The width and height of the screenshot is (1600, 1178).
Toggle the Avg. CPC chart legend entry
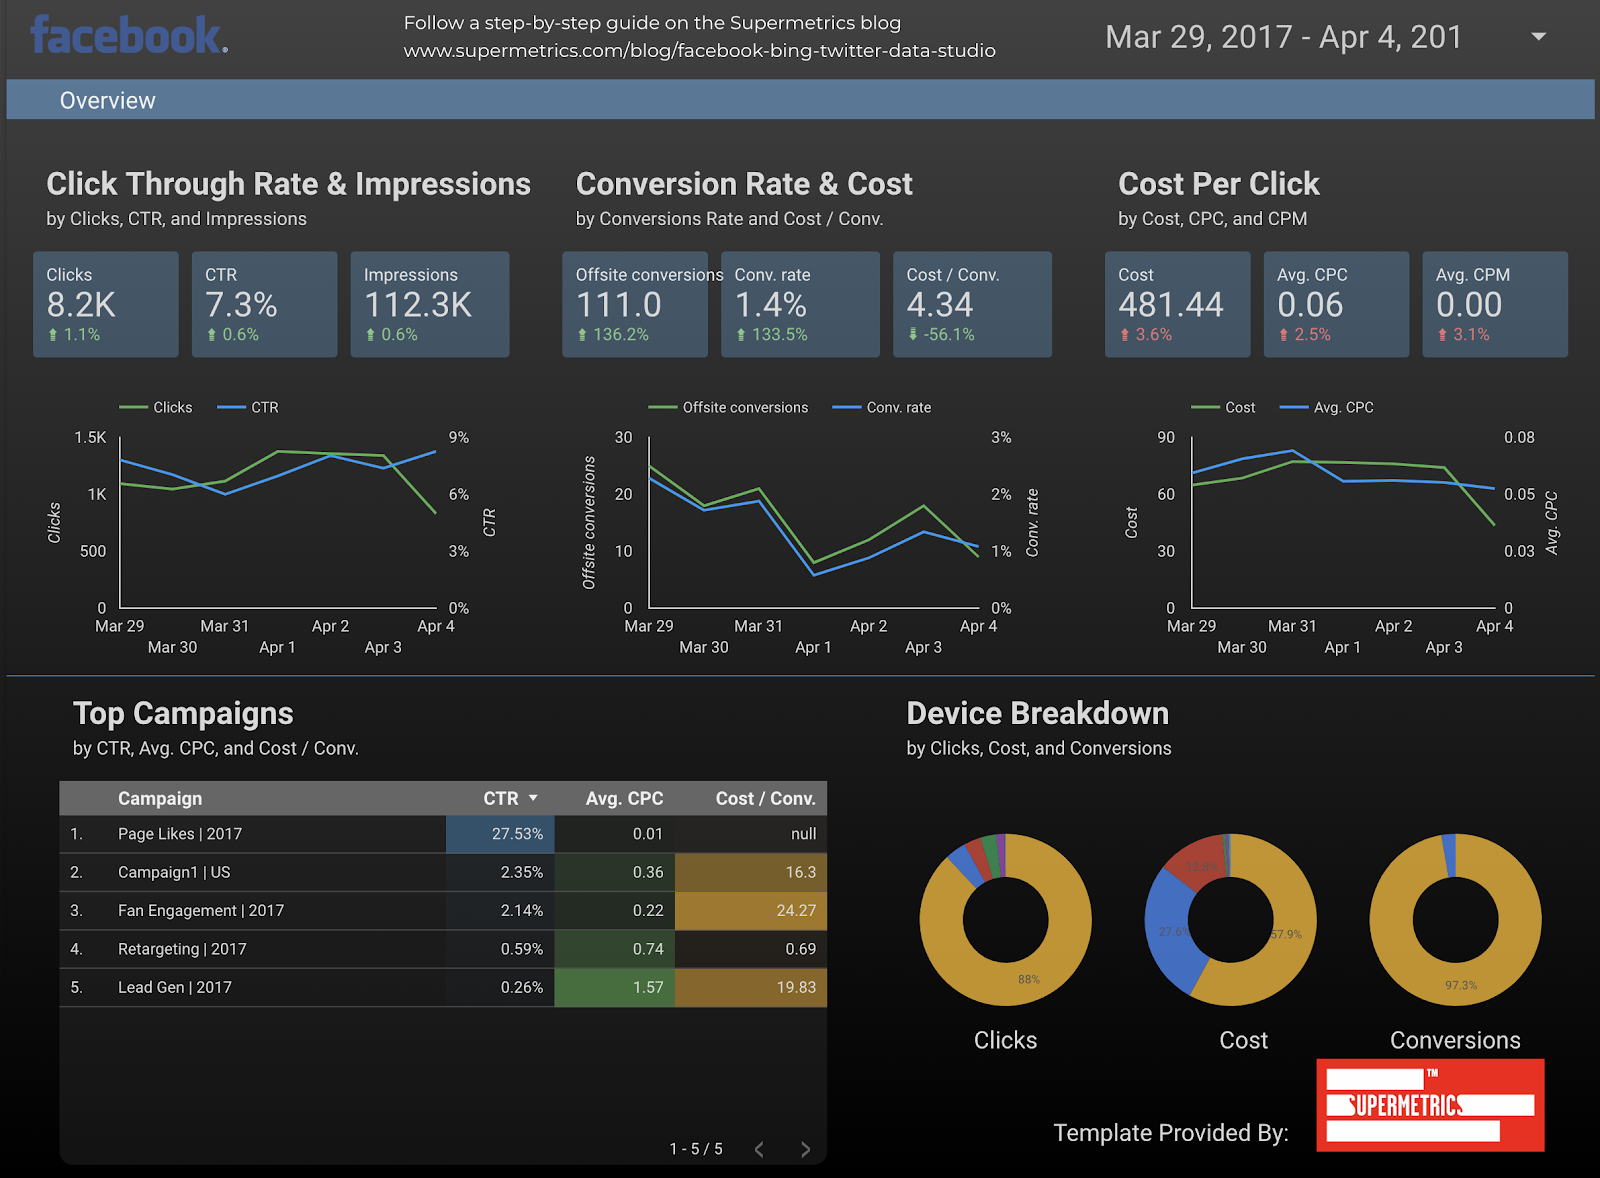(x=1327, y=407)
